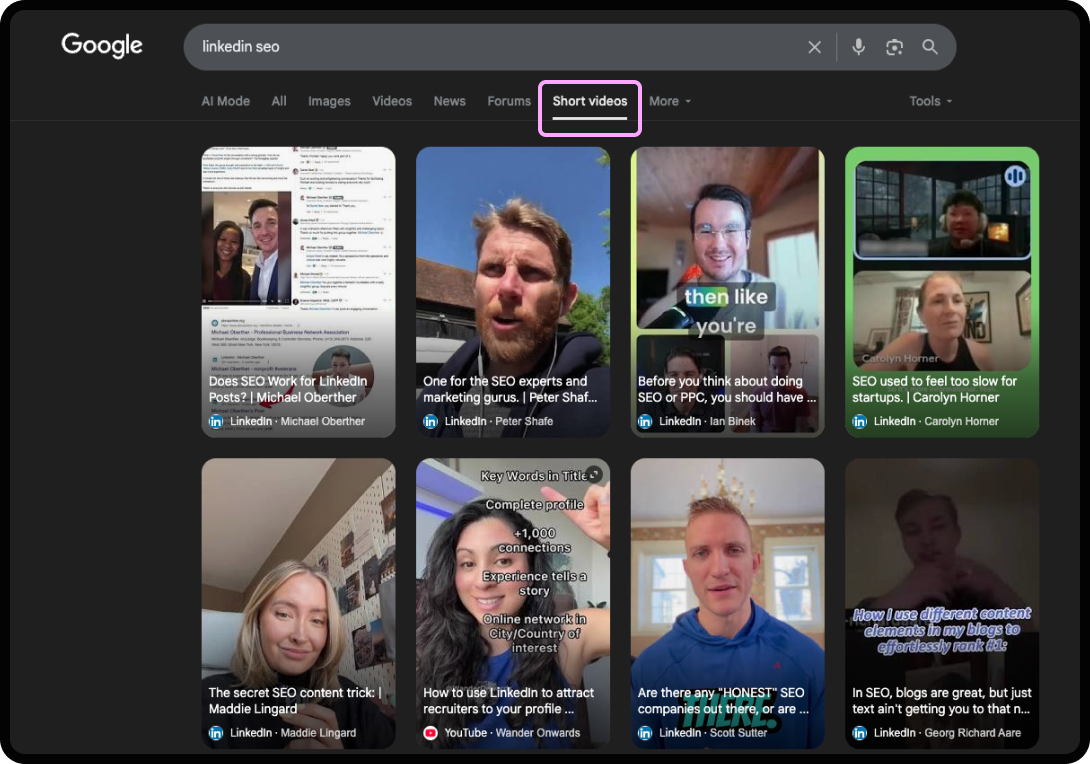Click source text 'LinkedIn · Georg Richard Aare'
Screen dimensions: 1090x764
pyautogui.click(x=947, y=733)
